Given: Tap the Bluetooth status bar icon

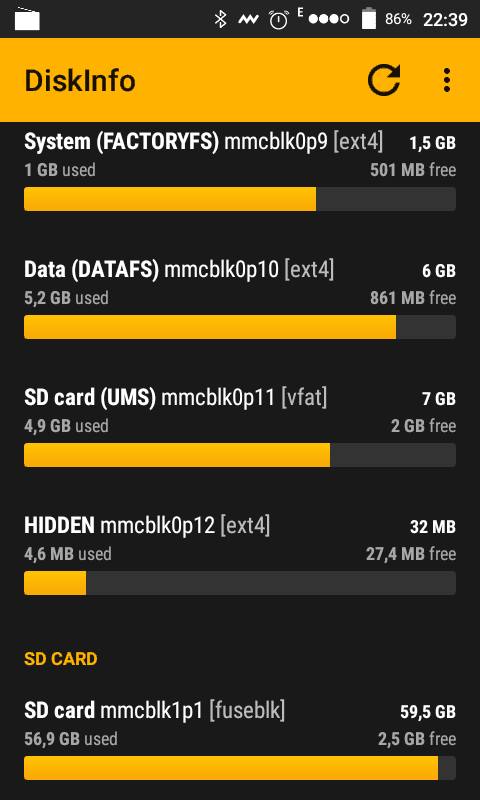Looking at the screenshot, I should [220, 19].
